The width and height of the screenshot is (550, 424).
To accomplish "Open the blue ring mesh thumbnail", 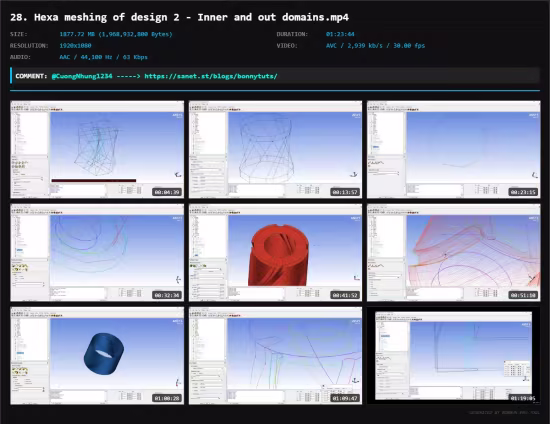I will tap(97, 356).
